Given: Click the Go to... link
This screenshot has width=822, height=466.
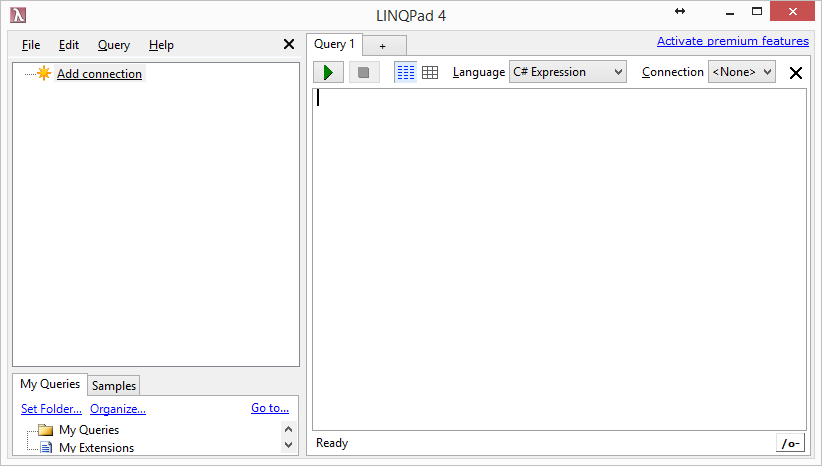Looking at the screenshot, I should 270,408.
